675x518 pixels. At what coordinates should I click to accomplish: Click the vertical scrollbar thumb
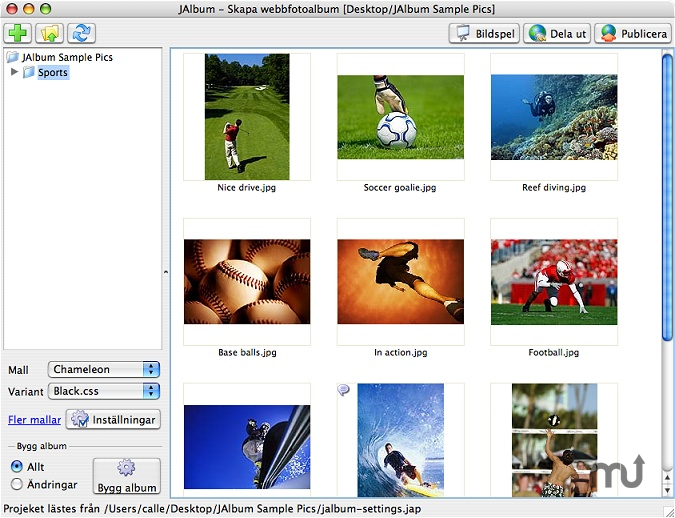(667, 196)
